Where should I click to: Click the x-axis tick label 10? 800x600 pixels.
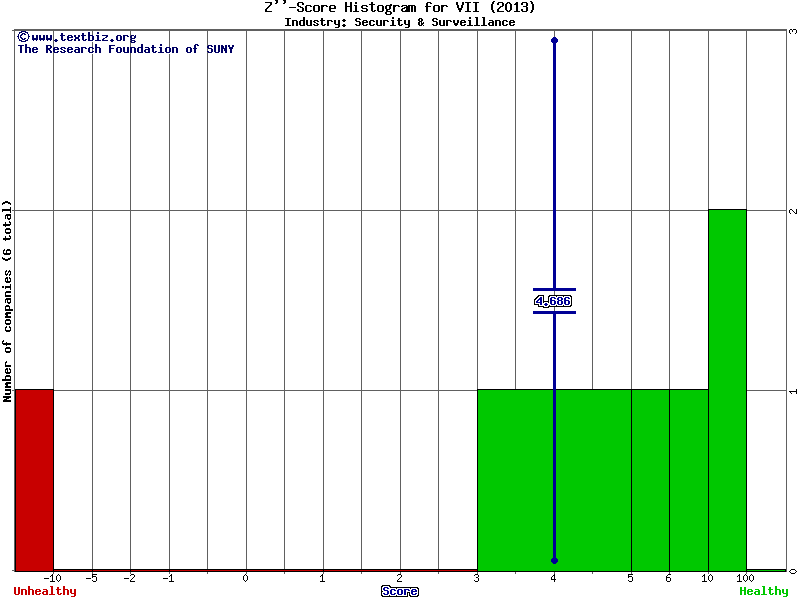[x=707, y=578]
